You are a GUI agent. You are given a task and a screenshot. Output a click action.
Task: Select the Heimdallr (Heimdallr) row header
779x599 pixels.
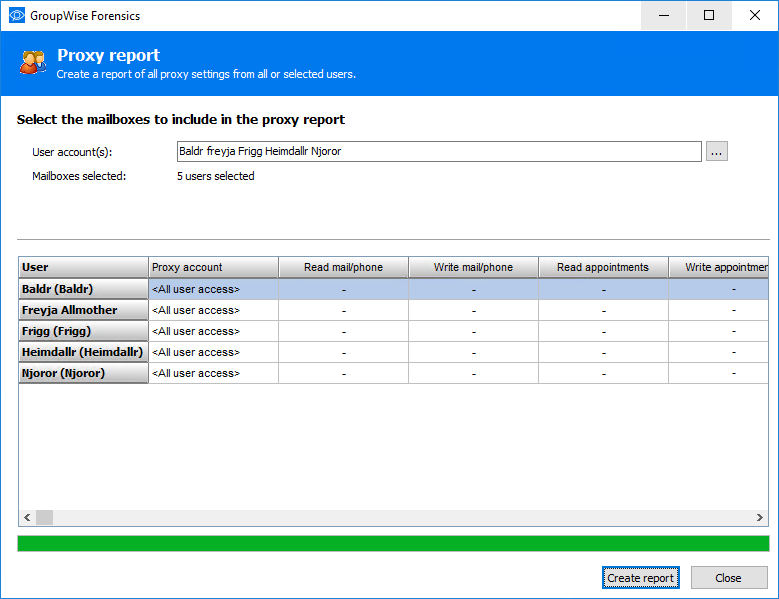[x=83, y=352]
